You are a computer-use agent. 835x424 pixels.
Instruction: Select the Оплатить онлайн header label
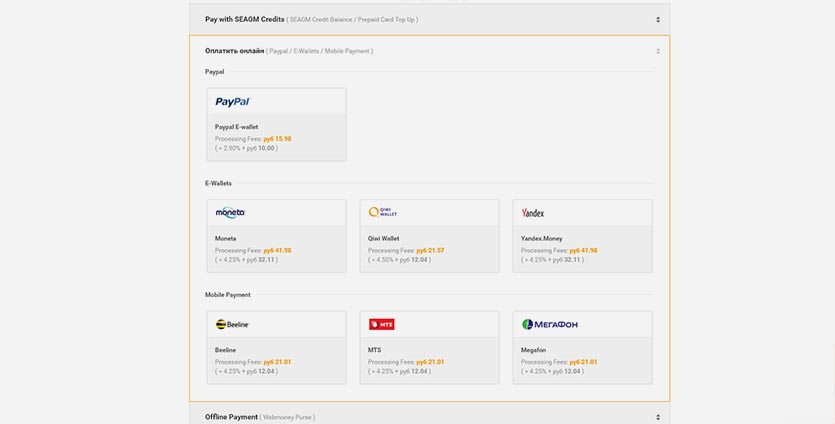(x=235, y=50)
